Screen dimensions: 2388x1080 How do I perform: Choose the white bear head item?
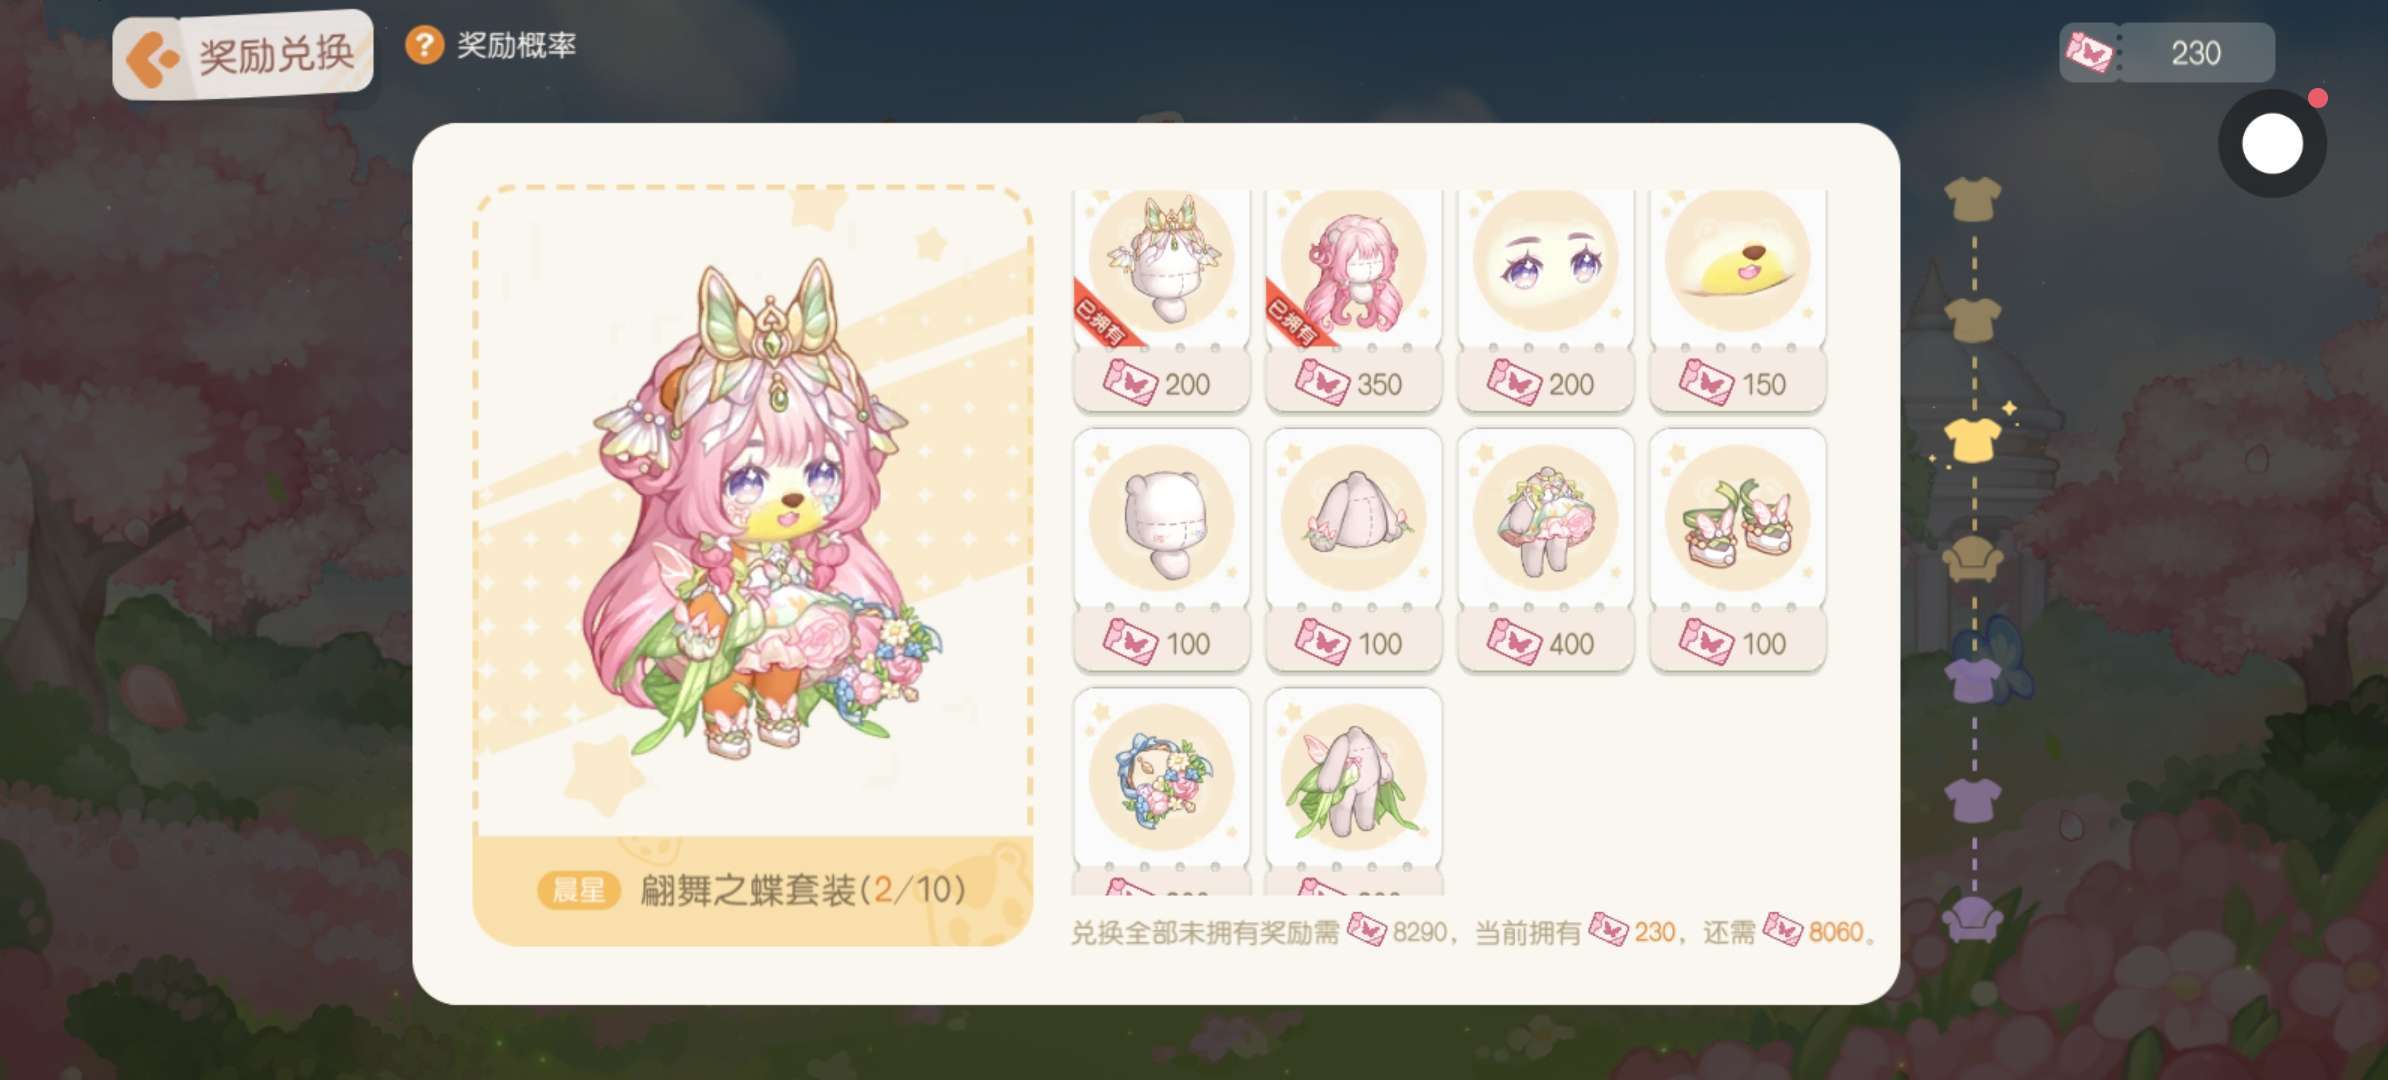point(1161,549)
